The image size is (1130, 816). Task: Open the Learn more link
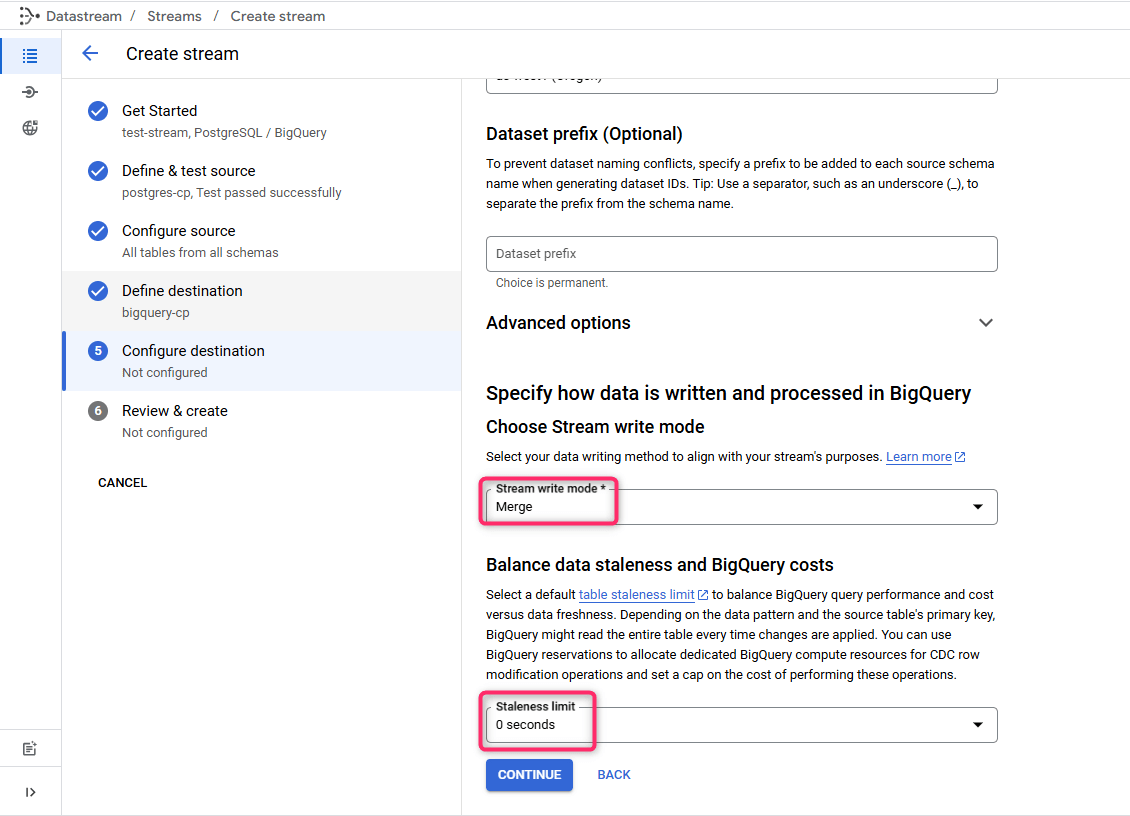tap(919, 457)
